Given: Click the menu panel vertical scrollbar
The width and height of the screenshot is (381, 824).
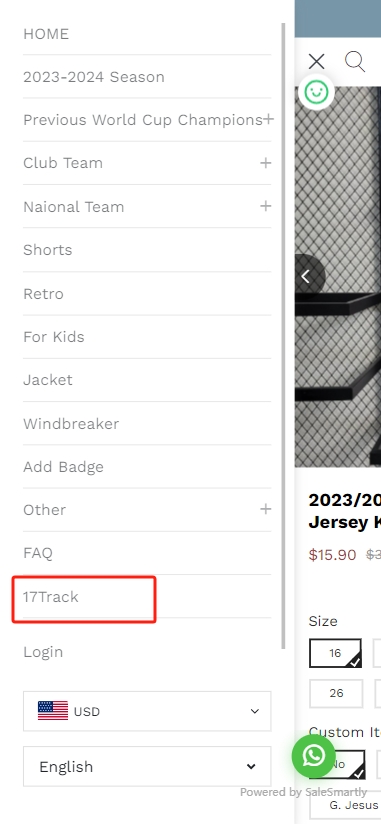Looking at the screenshot, I should [x=284, y=336].
